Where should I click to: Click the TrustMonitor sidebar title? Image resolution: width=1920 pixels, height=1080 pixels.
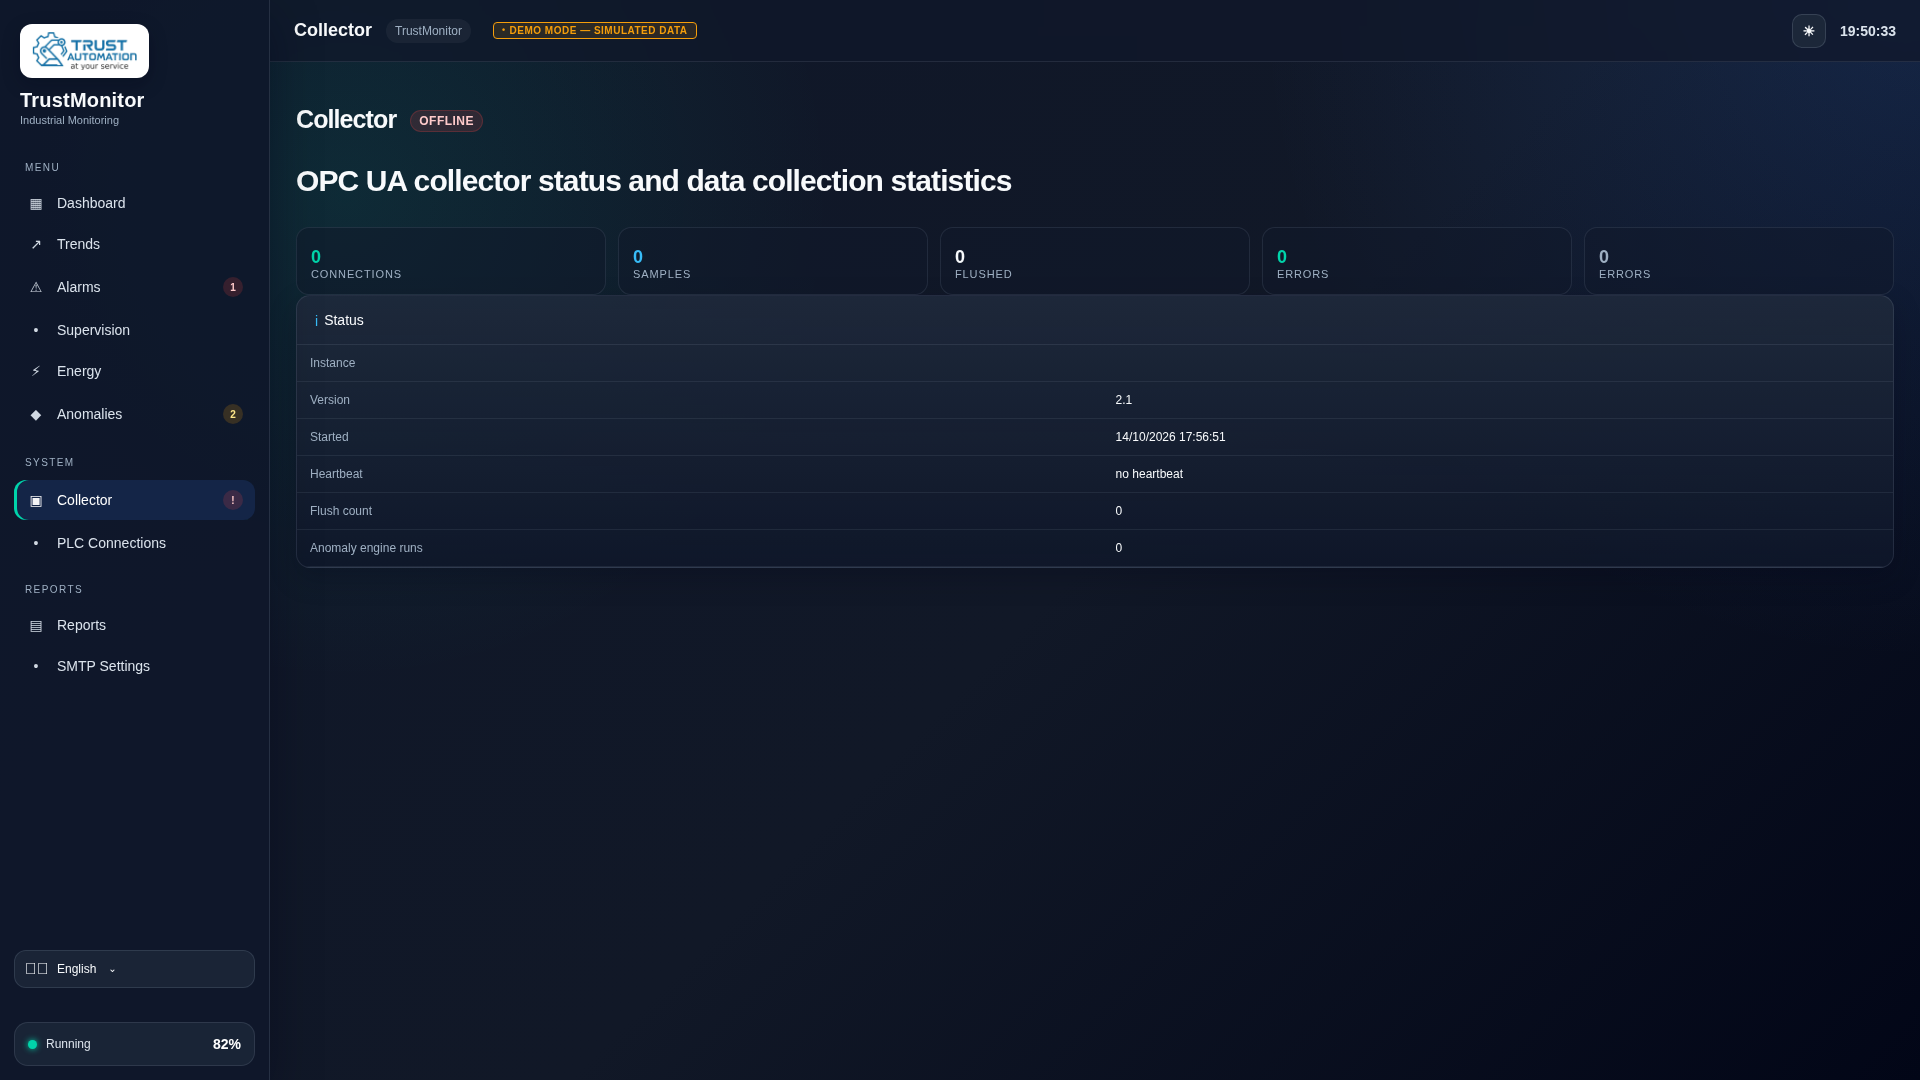tap(82, 100)
